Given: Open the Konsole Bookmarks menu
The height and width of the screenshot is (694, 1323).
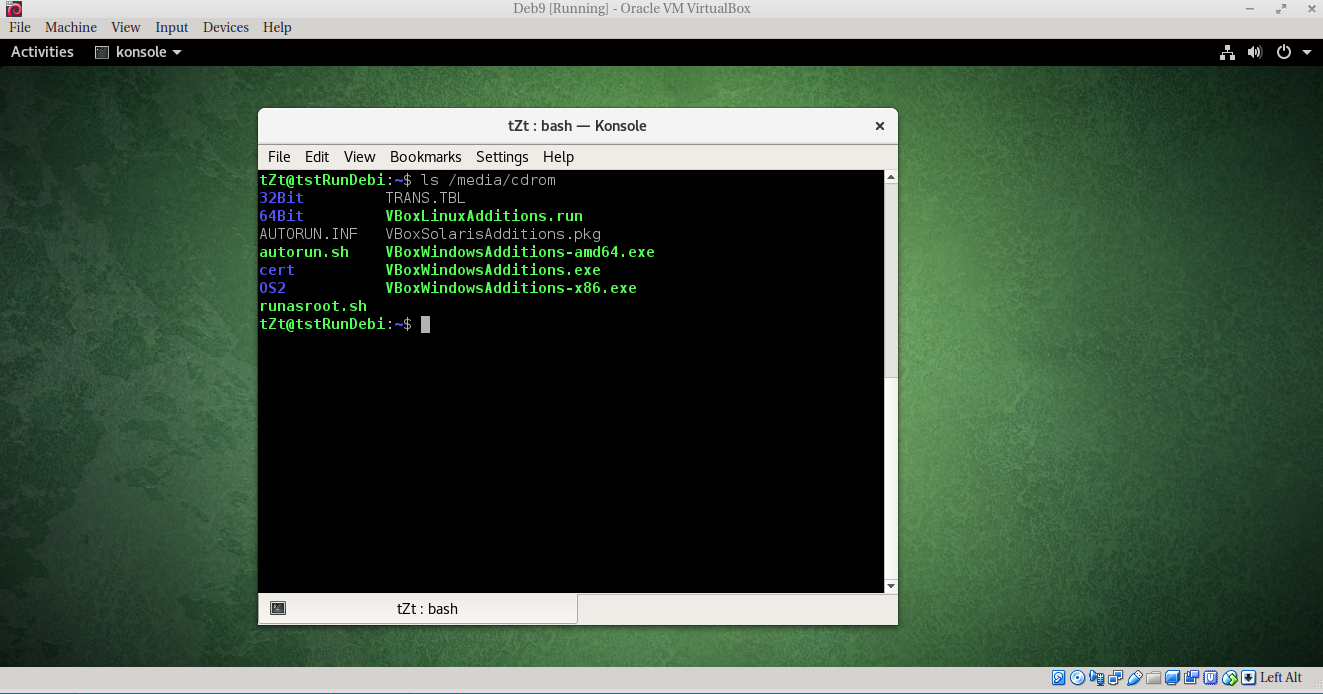Looking at the screenshot, I should tap(425, 157).
